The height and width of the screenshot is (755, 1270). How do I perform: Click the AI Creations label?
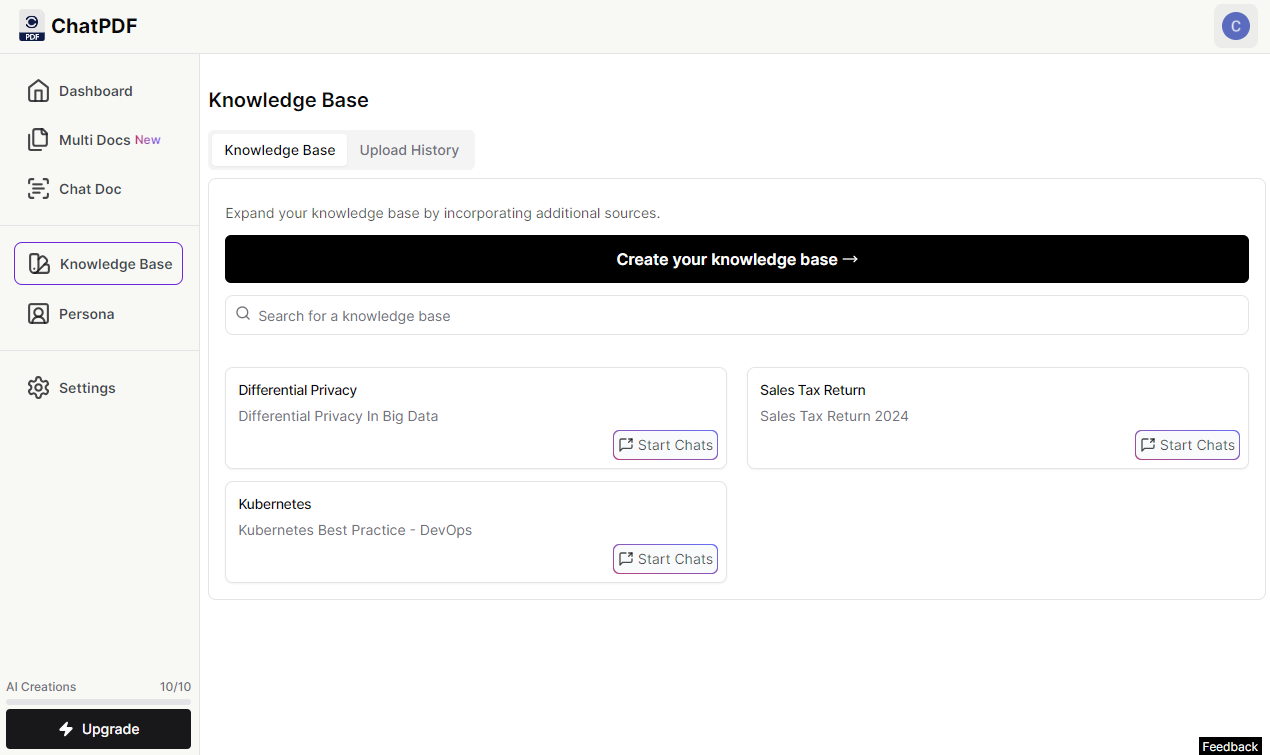point(41,687)
